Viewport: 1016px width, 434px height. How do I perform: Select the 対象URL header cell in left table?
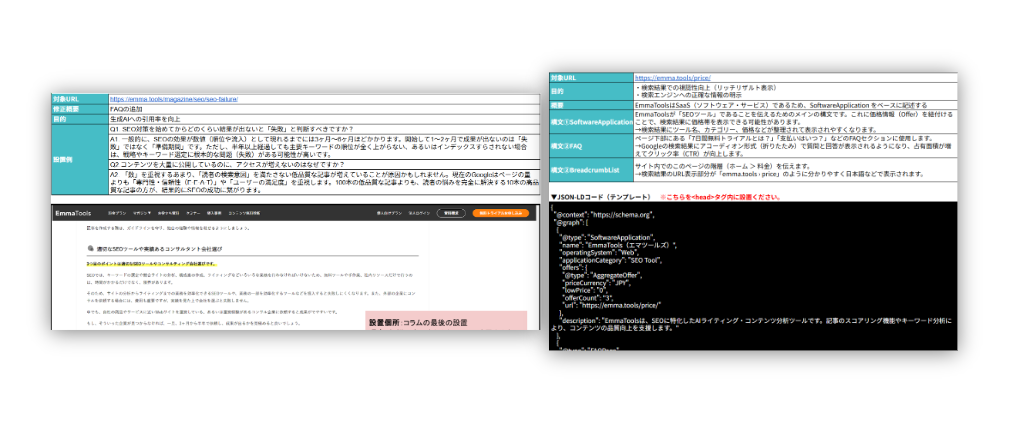(78, 100)
